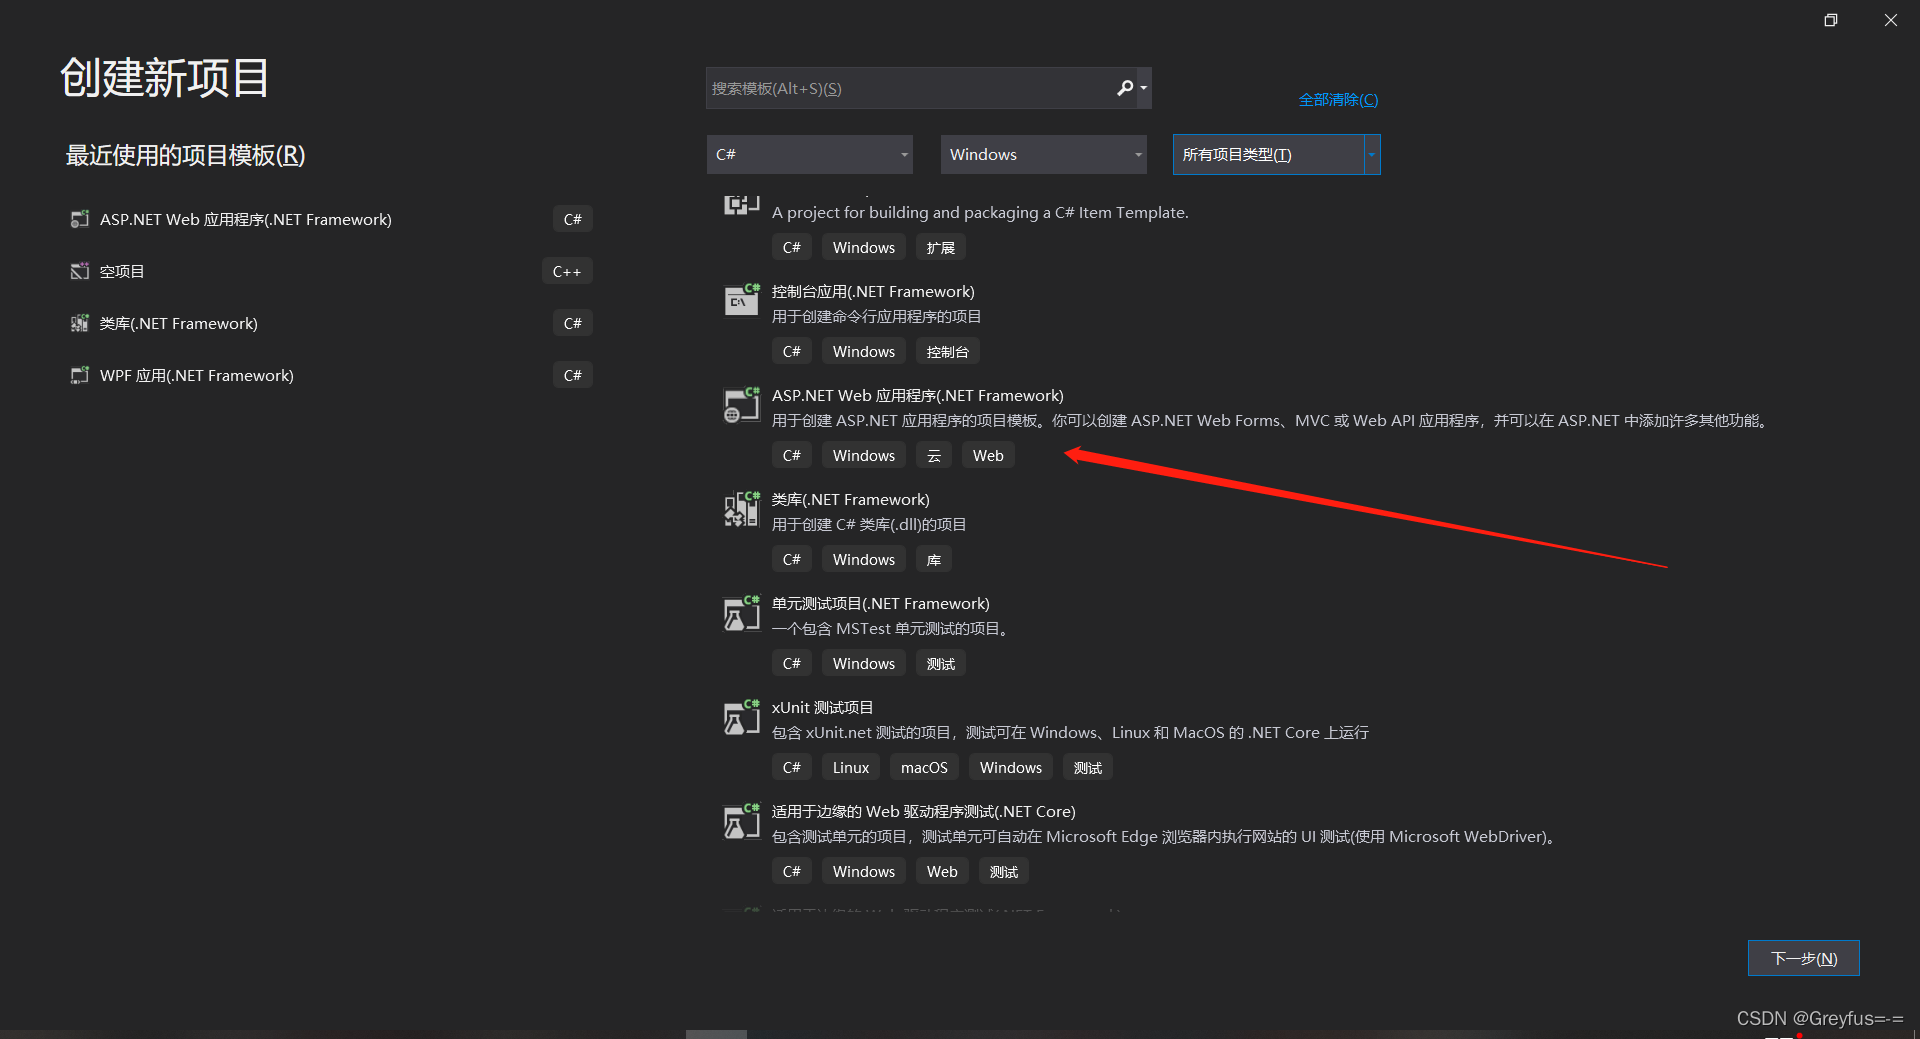Click Web tag under Edge driver test
1920x1039 pixels.
tap(942, 871)
